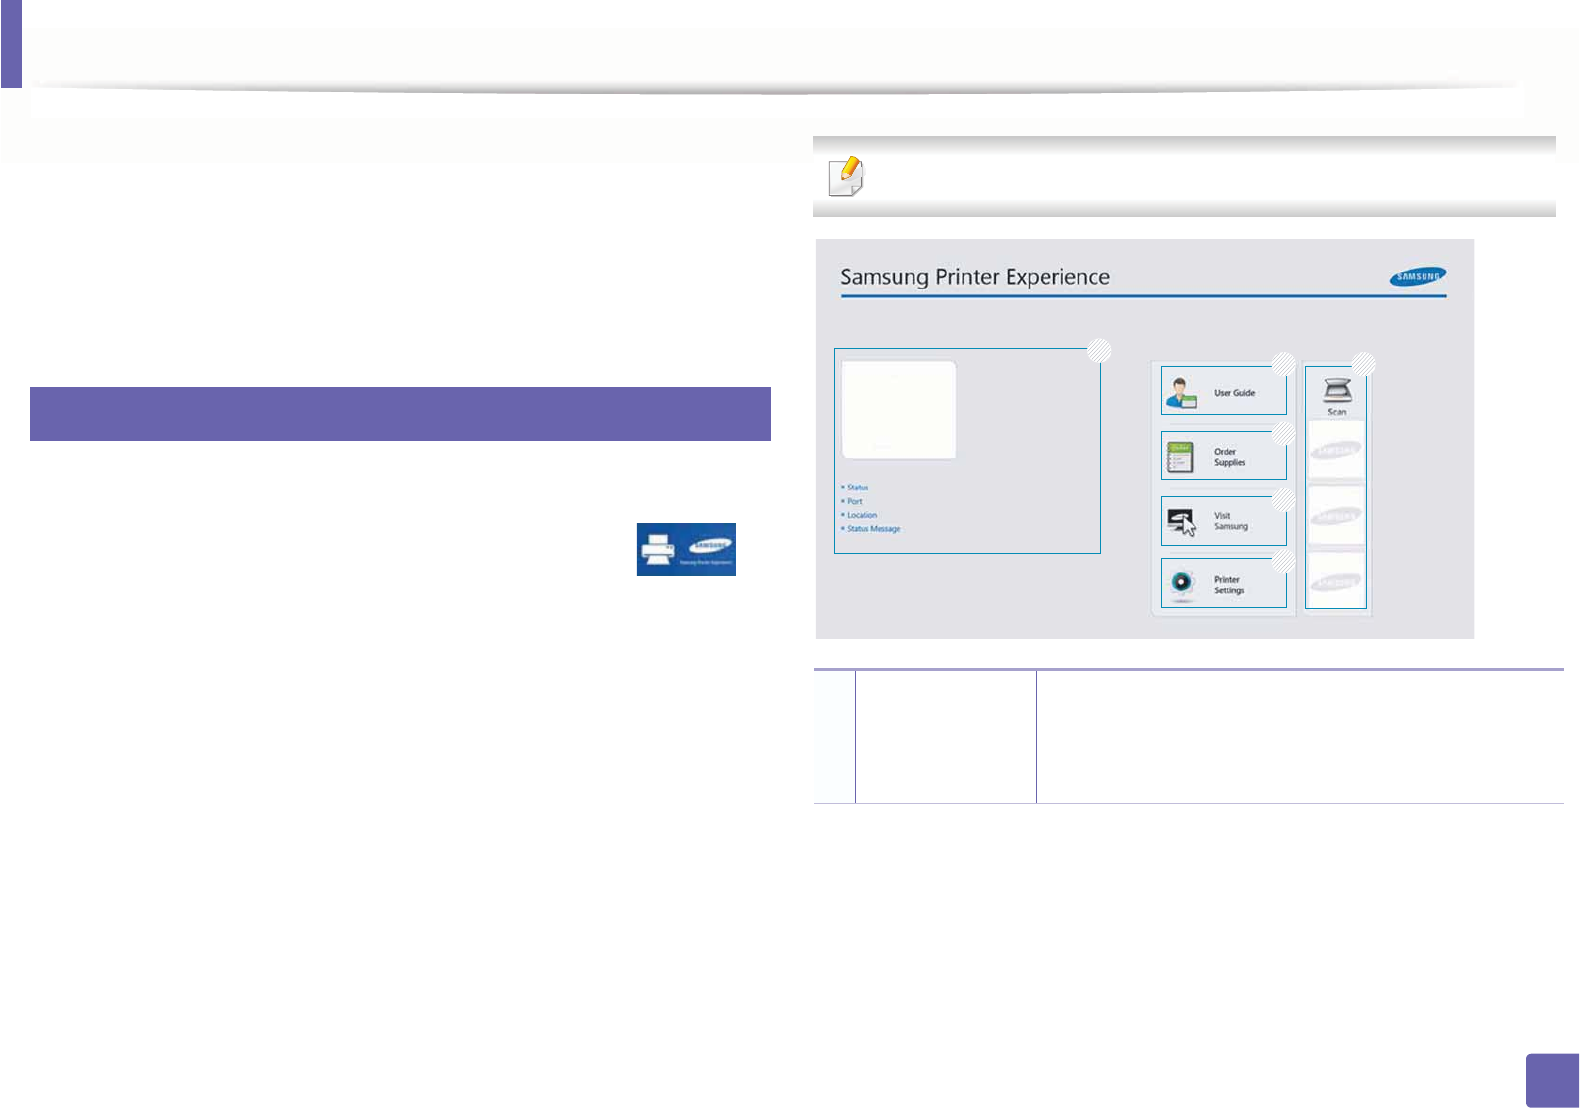Click the yellow note pencil icon
Image resolution: width=1580 pixels, height=1108 pixels.
[846, 176]
